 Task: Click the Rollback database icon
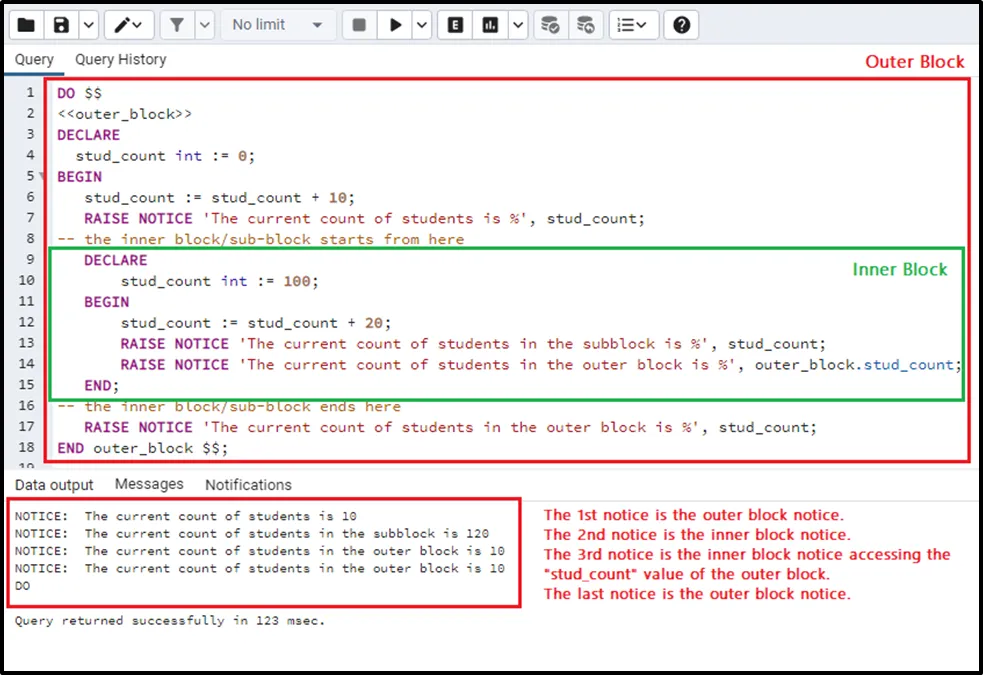[x=586, y=25]
